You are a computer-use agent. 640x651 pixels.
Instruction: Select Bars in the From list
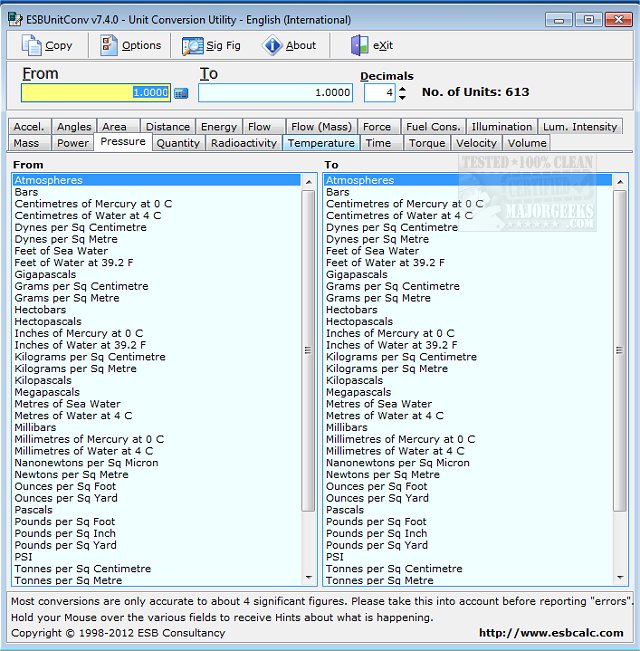156,192
